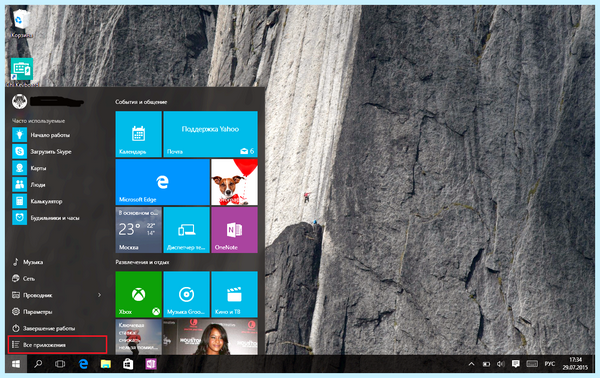Image resolution: width=600 pixels, height=378 pixels.
Task: Open 'Карты' Maps app
Action: coord(57,168)
